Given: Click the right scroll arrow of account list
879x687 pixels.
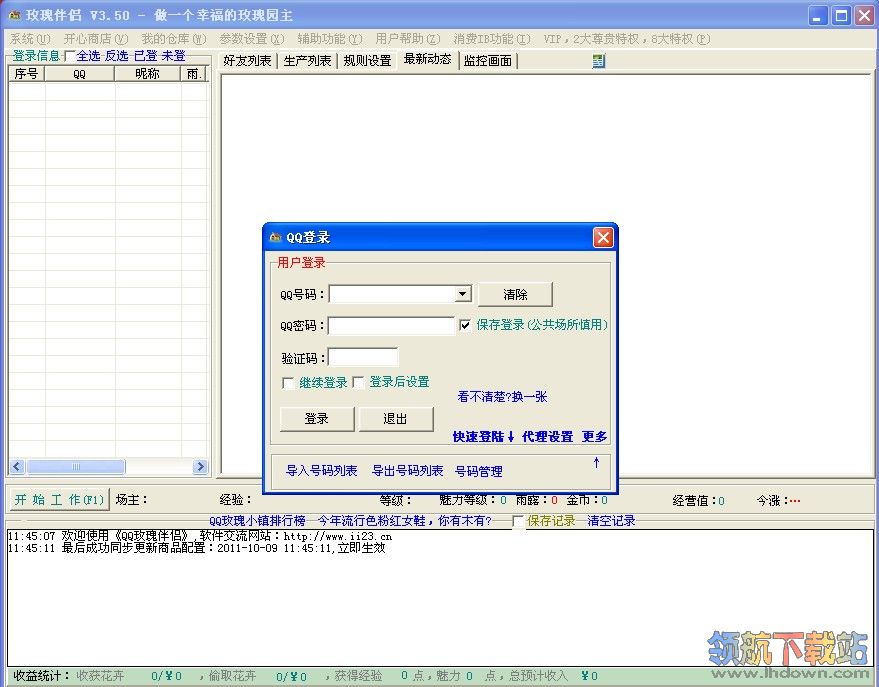Looking at the screenshot, I should 200,466.
